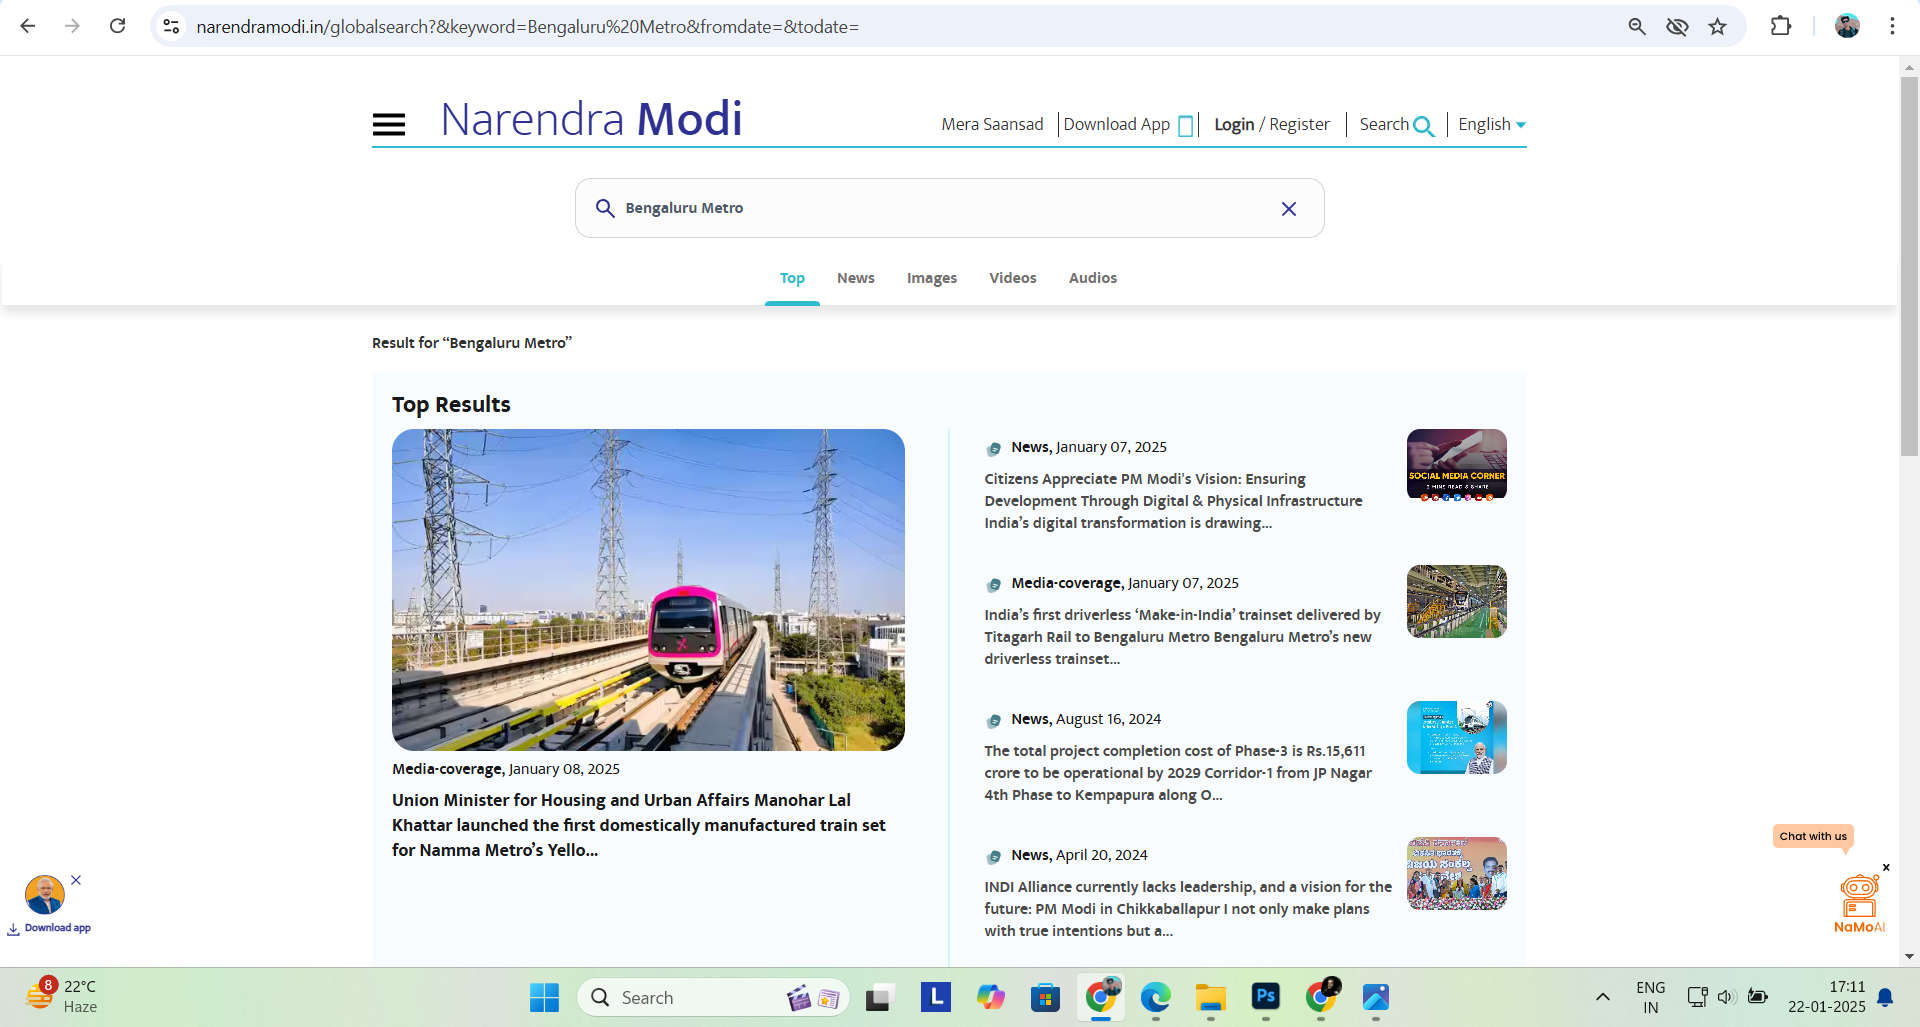Image resolution: width=1920 pixels, height=1027 pixels.
Task: Click the page vertical scrollbar thumb
Action: click(1908, 265)
